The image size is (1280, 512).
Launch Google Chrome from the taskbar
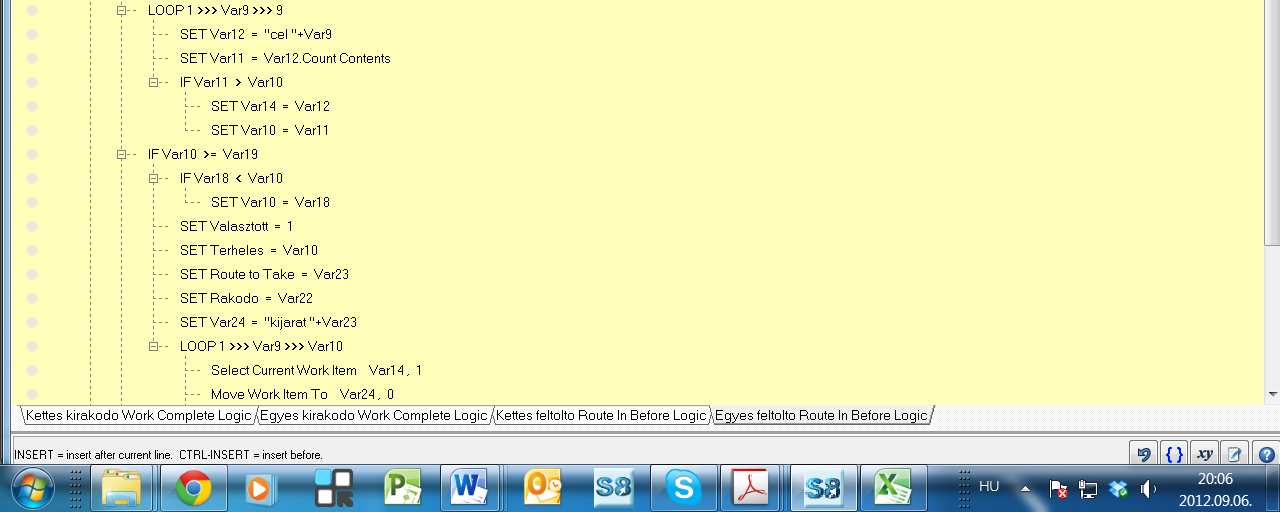[x=193, y=488]
